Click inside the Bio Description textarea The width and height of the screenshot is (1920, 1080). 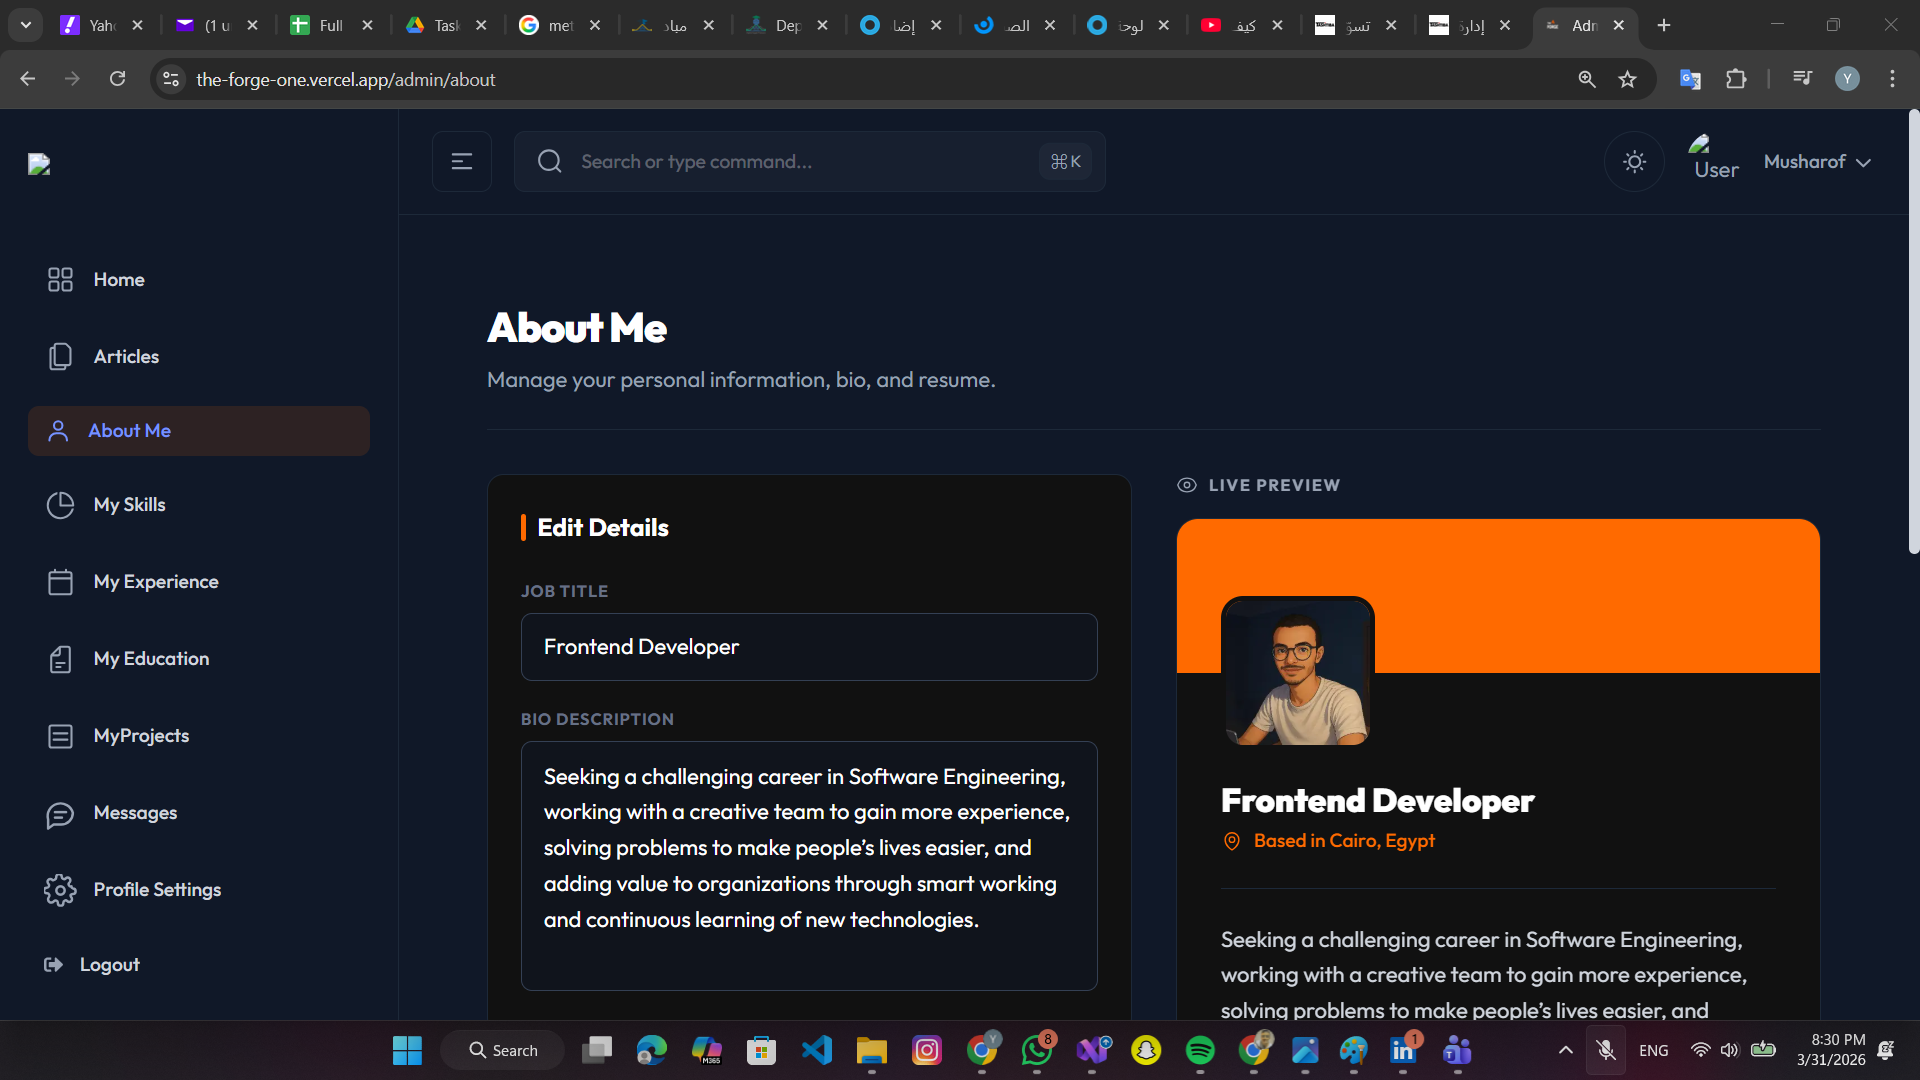[x=808, y=865]
